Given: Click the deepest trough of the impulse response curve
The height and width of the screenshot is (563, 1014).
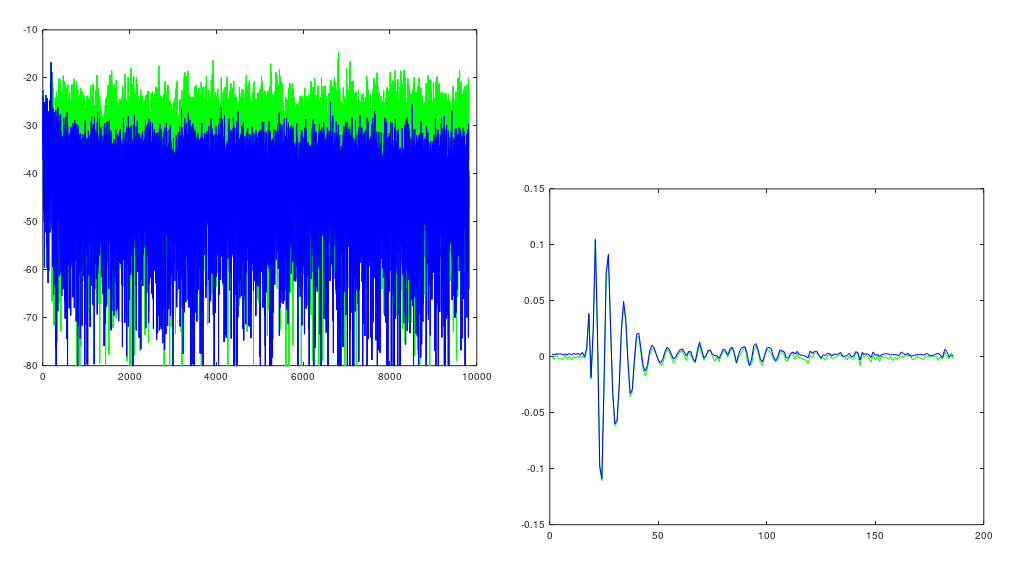Looking at the screenshot, I should (601, 478).
